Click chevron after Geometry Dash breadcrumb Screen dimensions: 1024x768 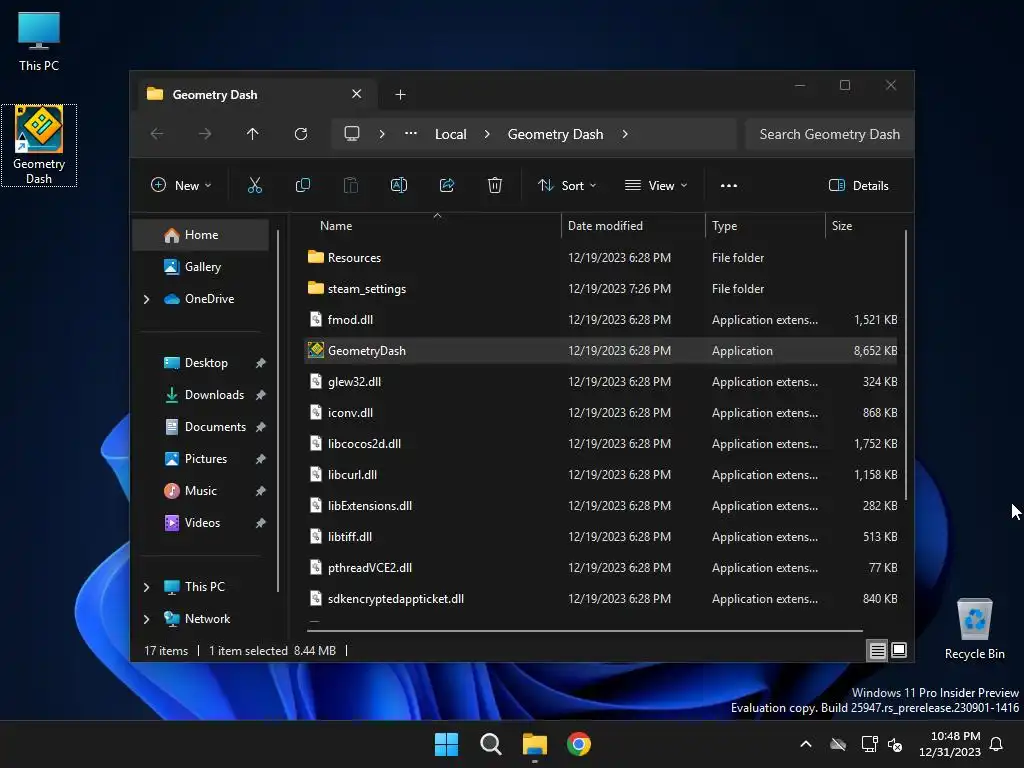tap(625, 134)
